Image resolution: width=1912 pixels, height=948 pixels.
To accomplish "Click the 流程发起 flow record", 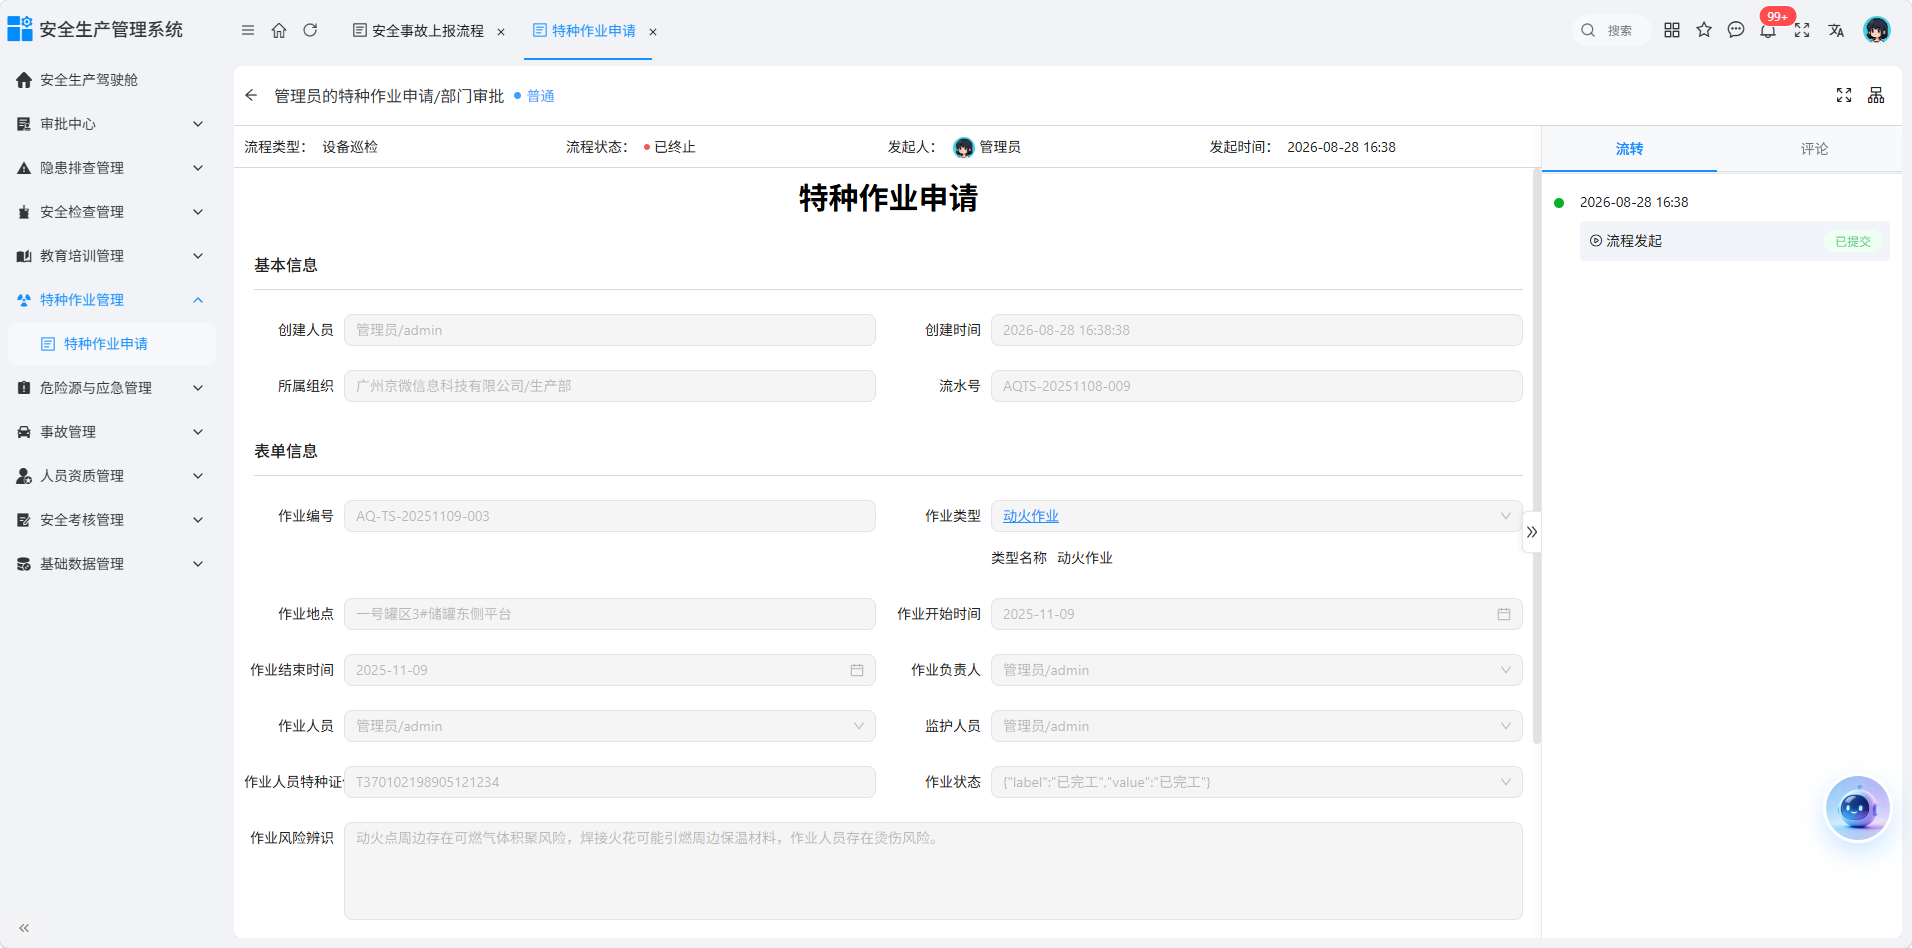I will tap(1734, 241).
